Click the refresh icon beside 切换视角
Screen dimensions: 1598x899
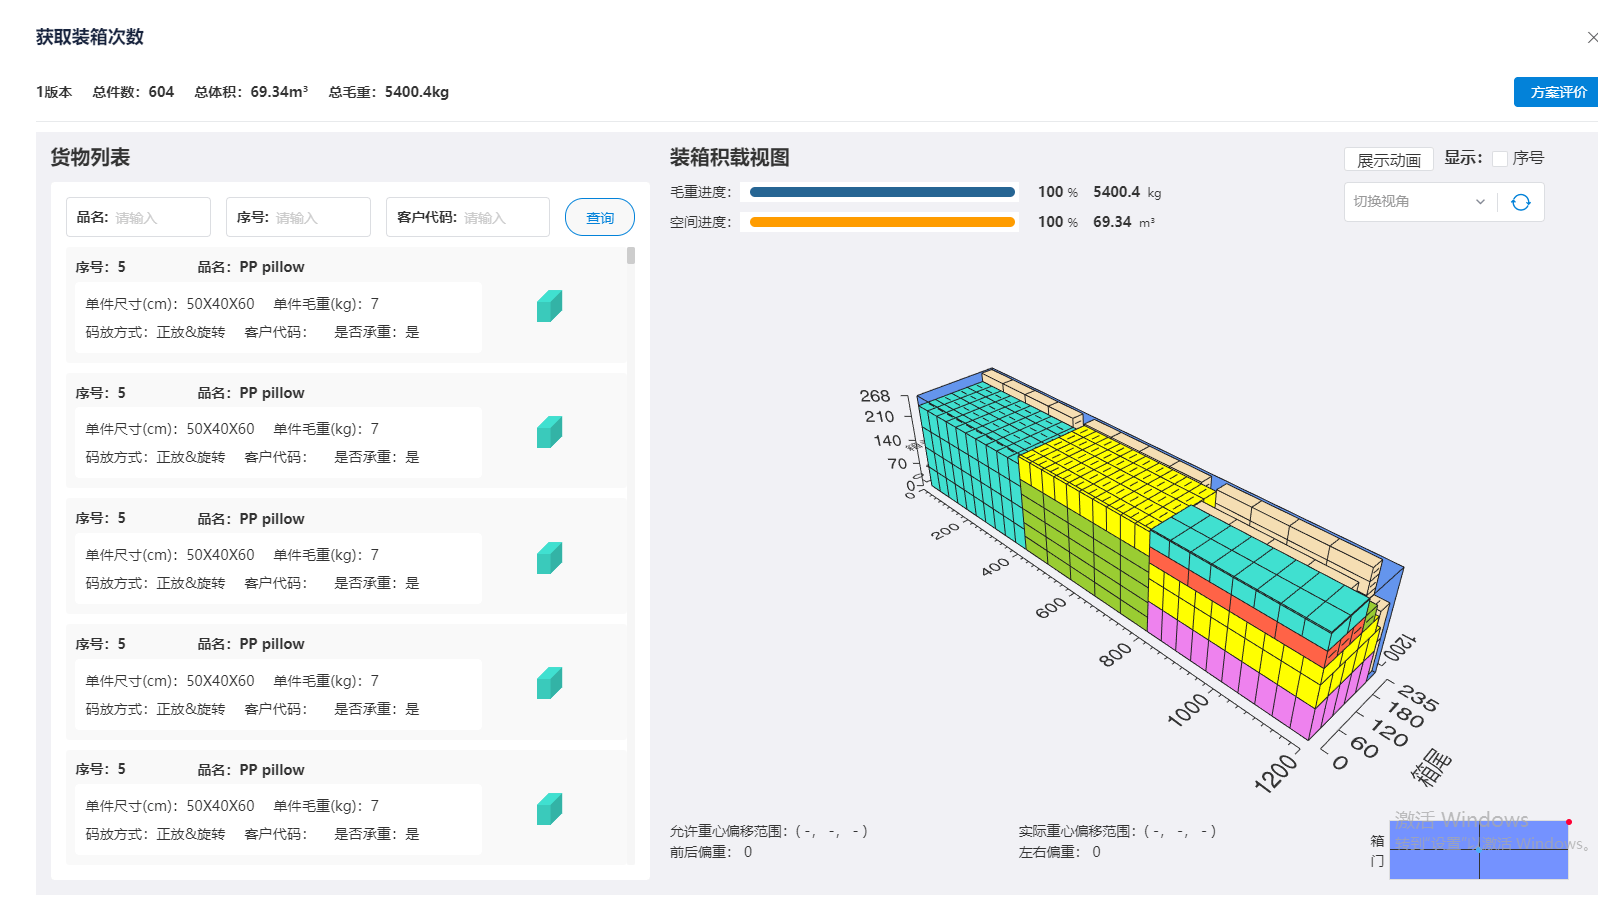pos(1520,202)
